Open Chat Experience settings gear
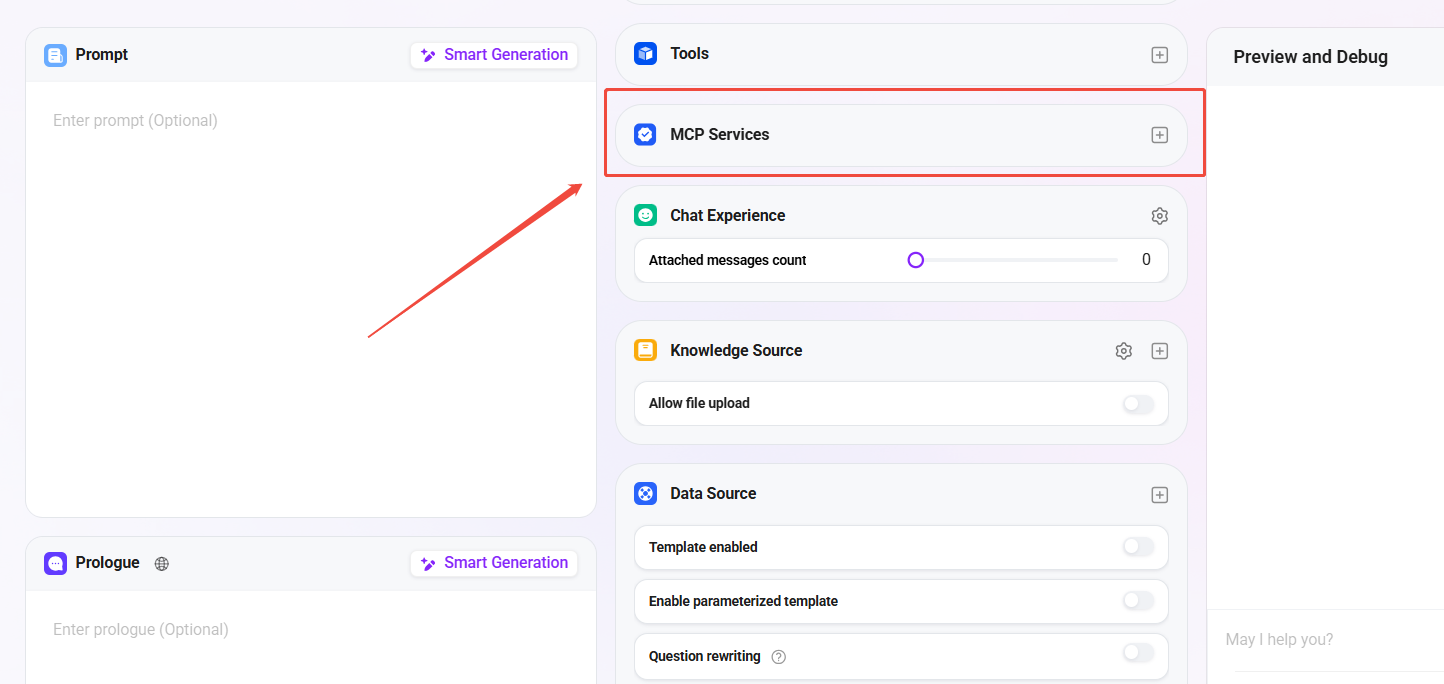The width and height of the screenshot is (1444, 684). tap(1159, 216)
